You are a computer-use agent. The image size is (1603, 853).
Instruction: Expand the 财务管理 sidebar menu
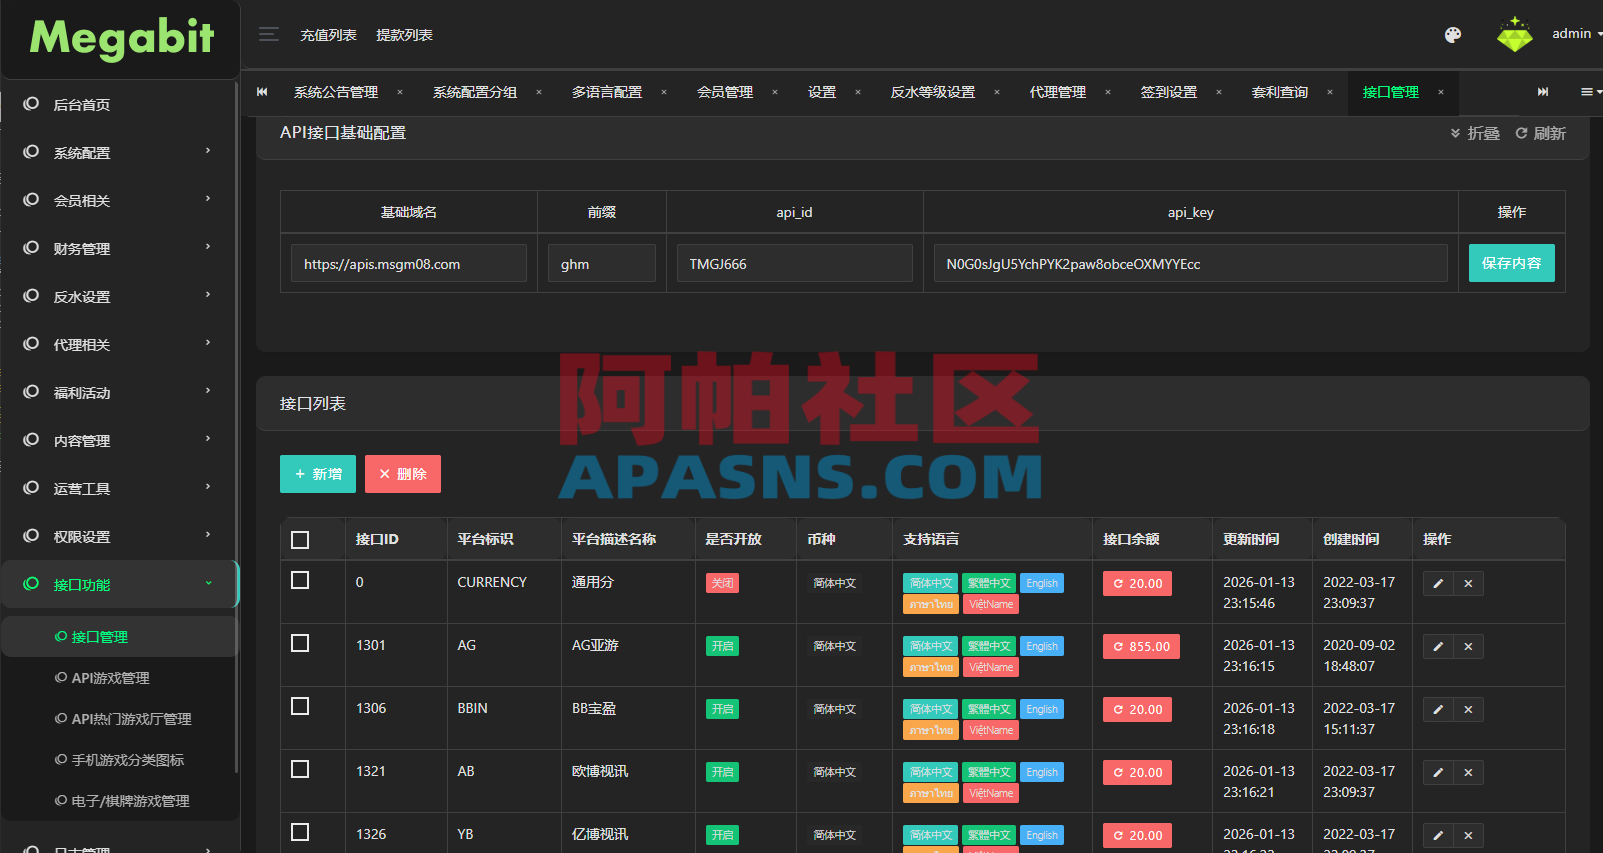point(119,248)
